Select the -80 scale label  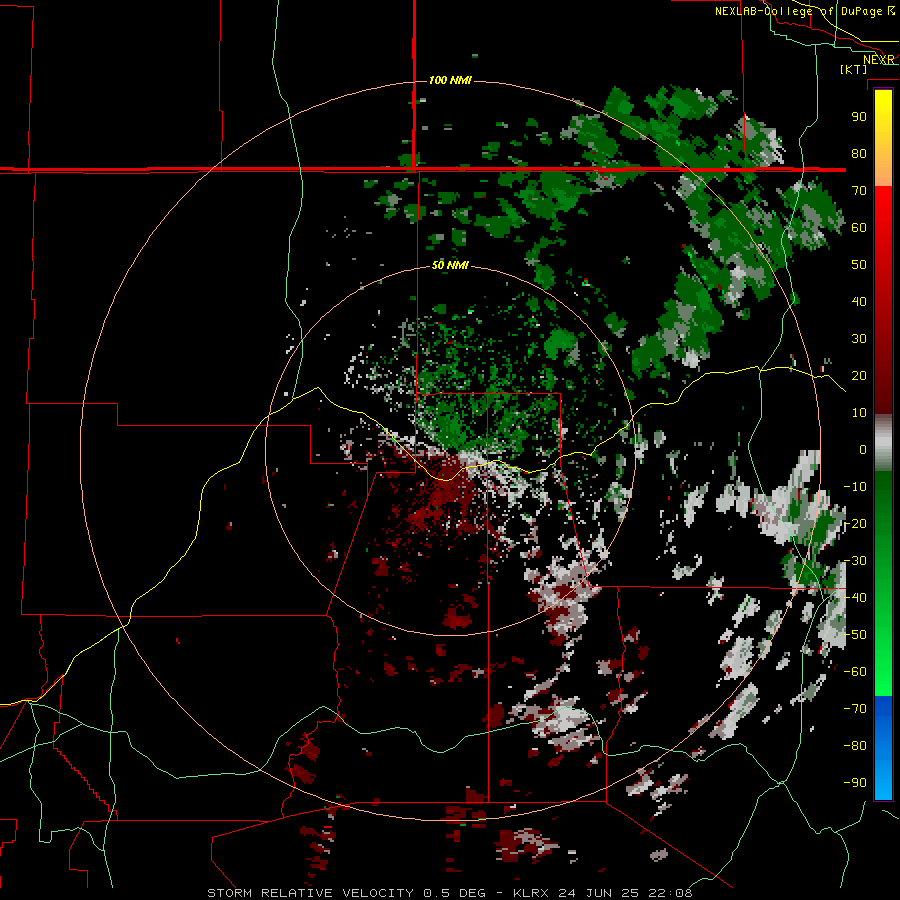click(855, 746)
